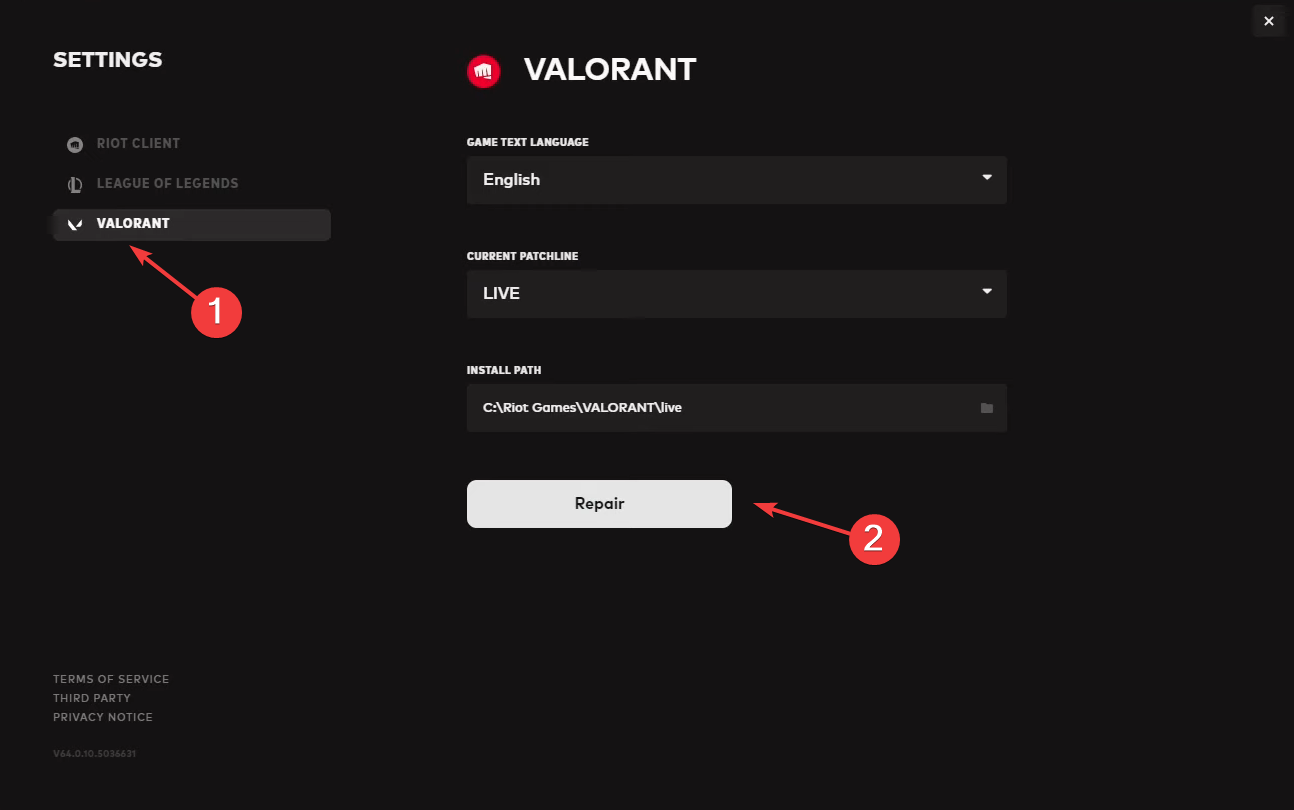Image resolution: width=1294 pixels, height=810 pixels.
Task: Click the install path text field
Action: click(x=737, y=408)
